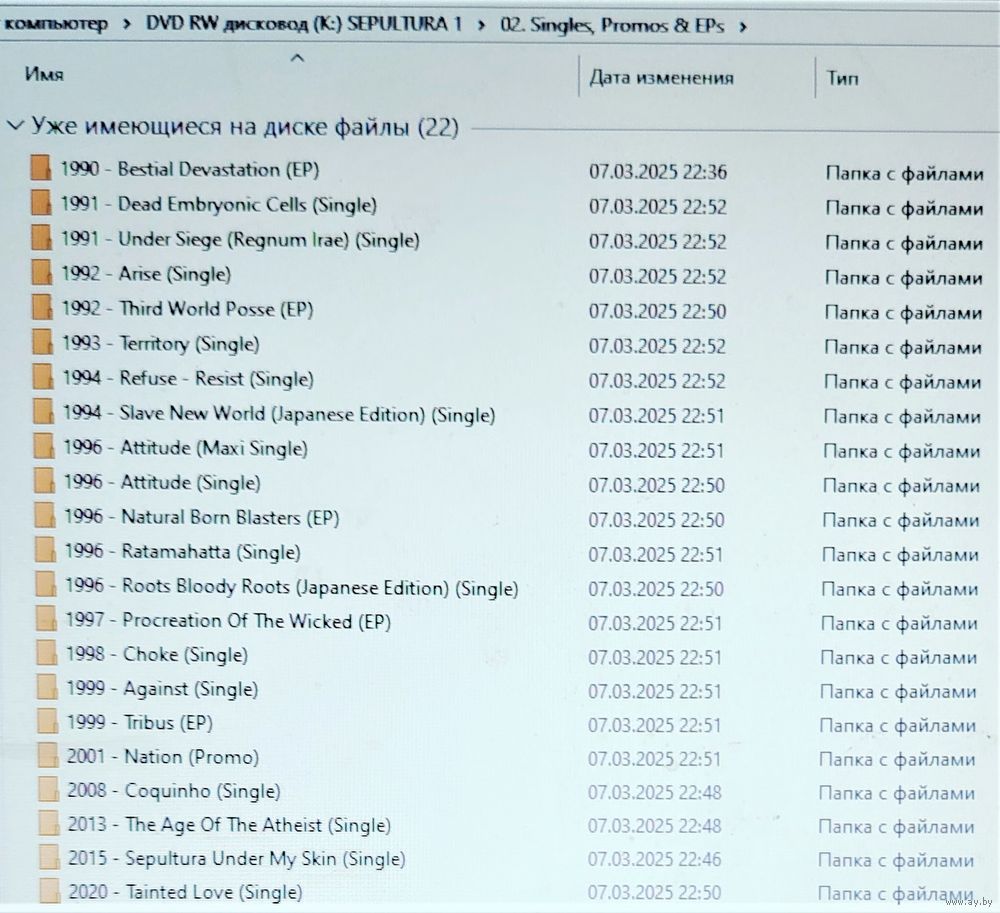Click folder icon of 1996 - Attitude (Maxi Single)
1000x913 pixels.
coord(44,446)
